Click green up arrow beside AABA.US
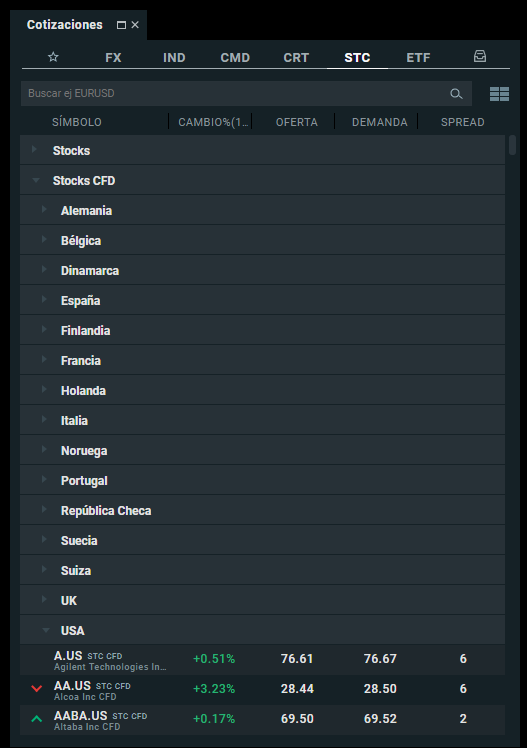This screenshot has height=748, width=527. pyautogui.click(x=37, y=718)
